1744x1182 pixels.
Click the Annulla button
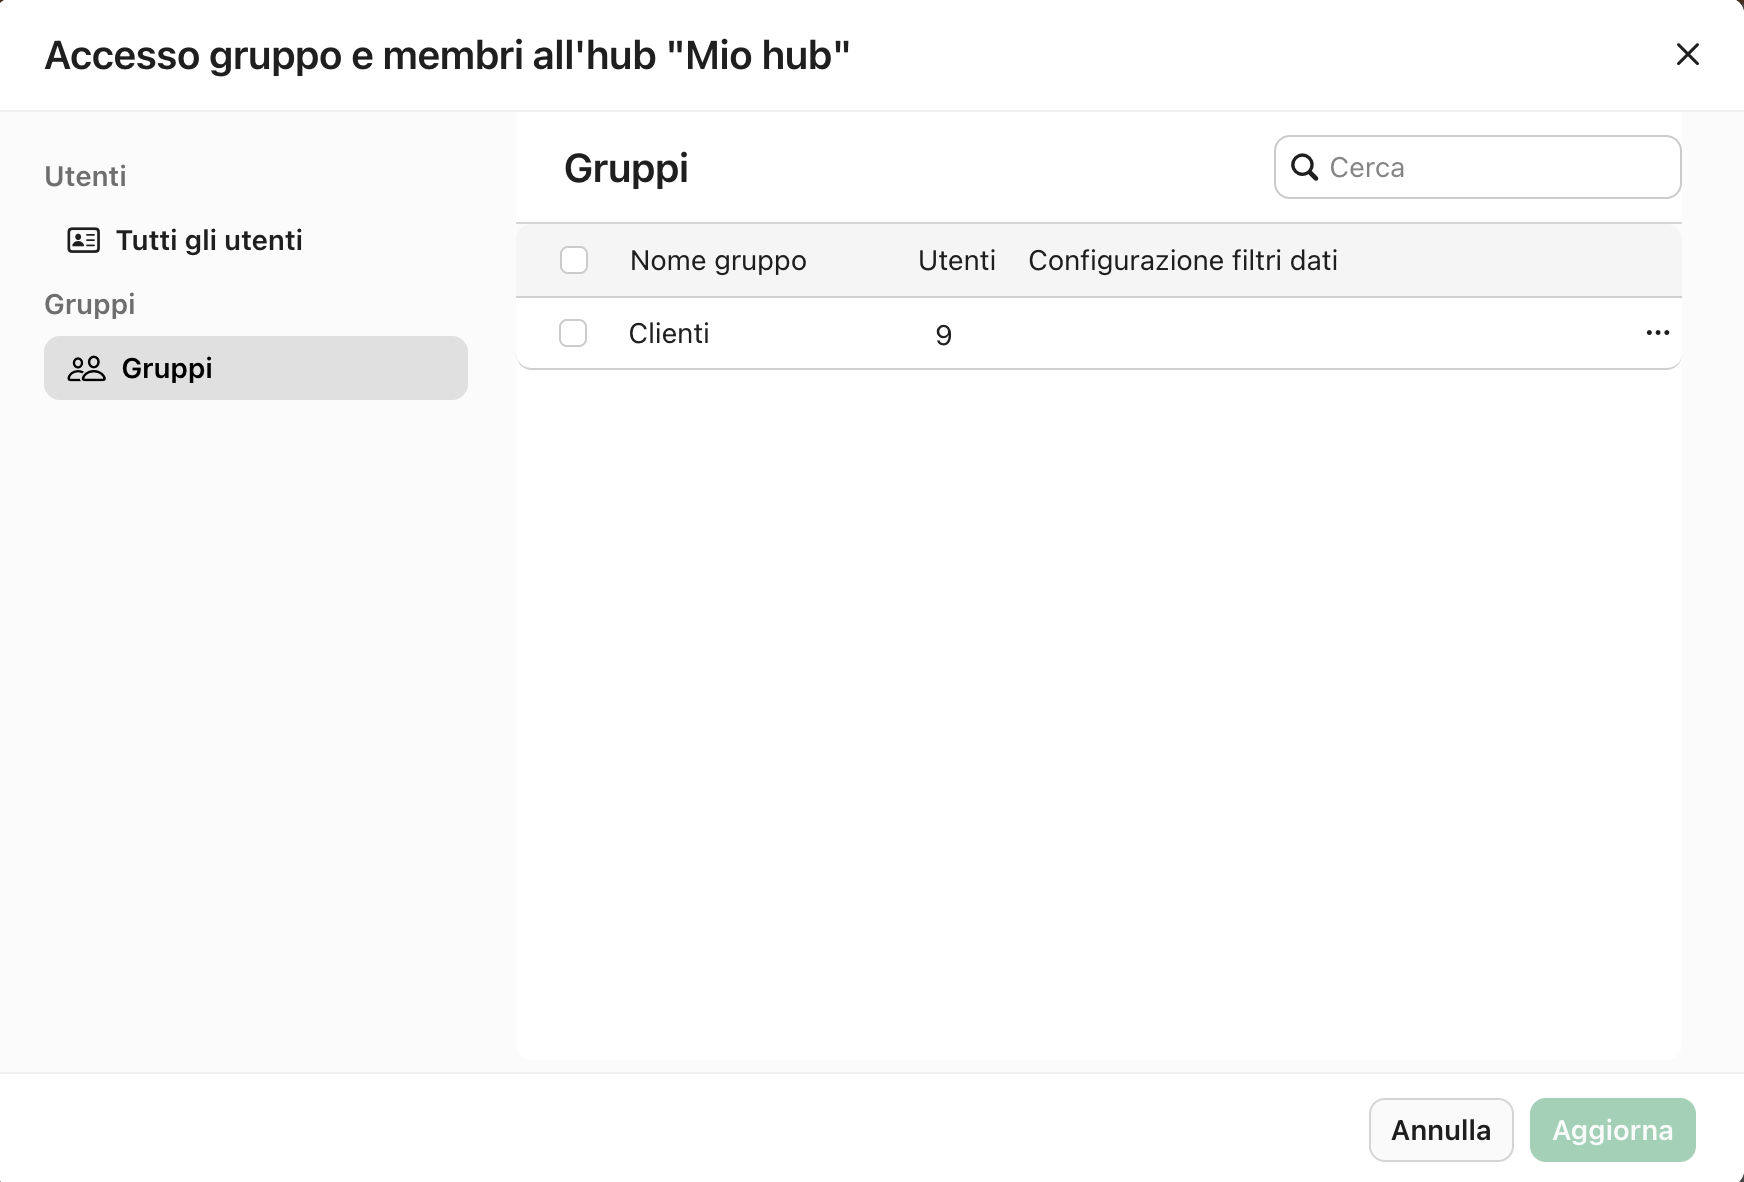pos(1440,1129)
